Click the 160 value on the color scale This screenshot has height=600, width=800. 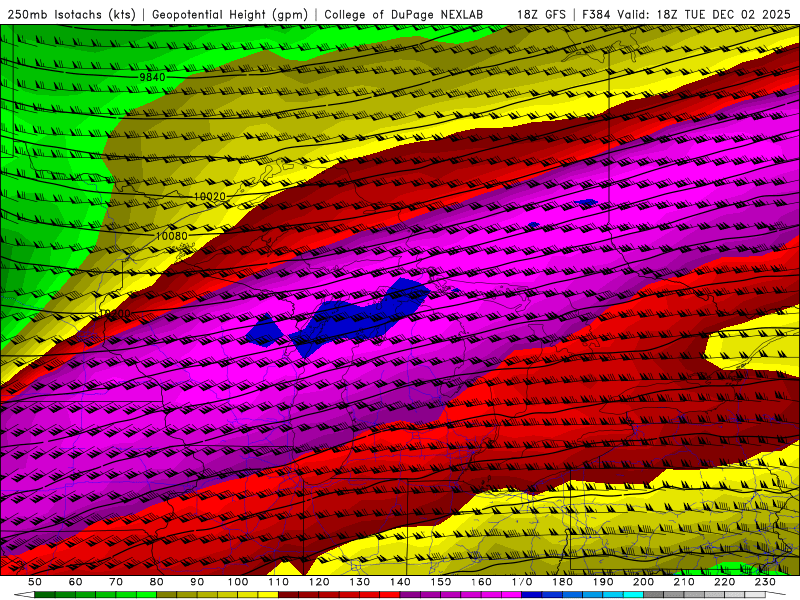coord(481,582)
